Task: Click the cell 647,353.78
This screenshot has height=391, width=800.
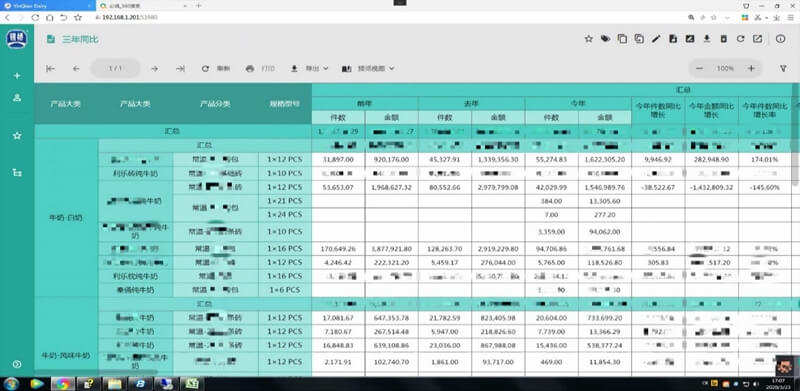Action: click(x=392, y=317)
